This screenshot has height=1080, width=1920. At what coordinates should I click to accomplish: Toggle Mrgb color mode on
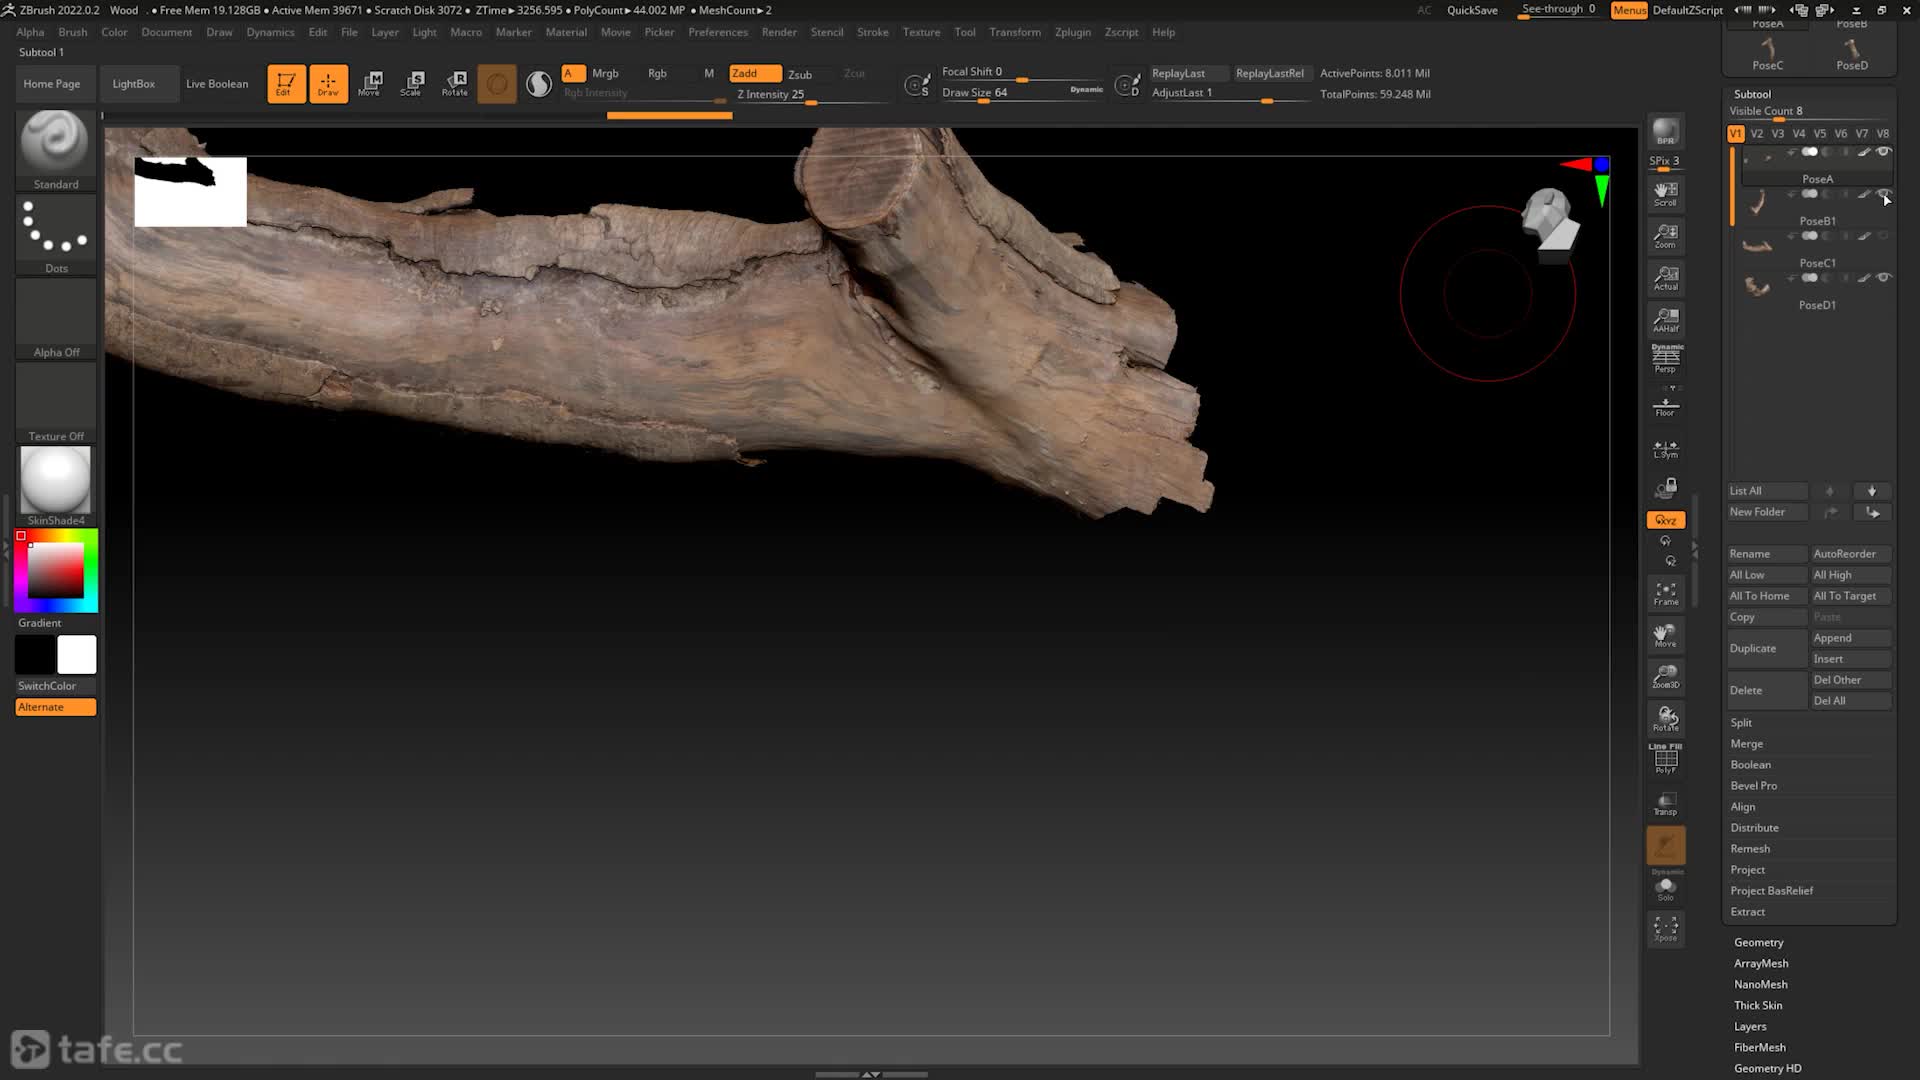[x=604, y=73]
